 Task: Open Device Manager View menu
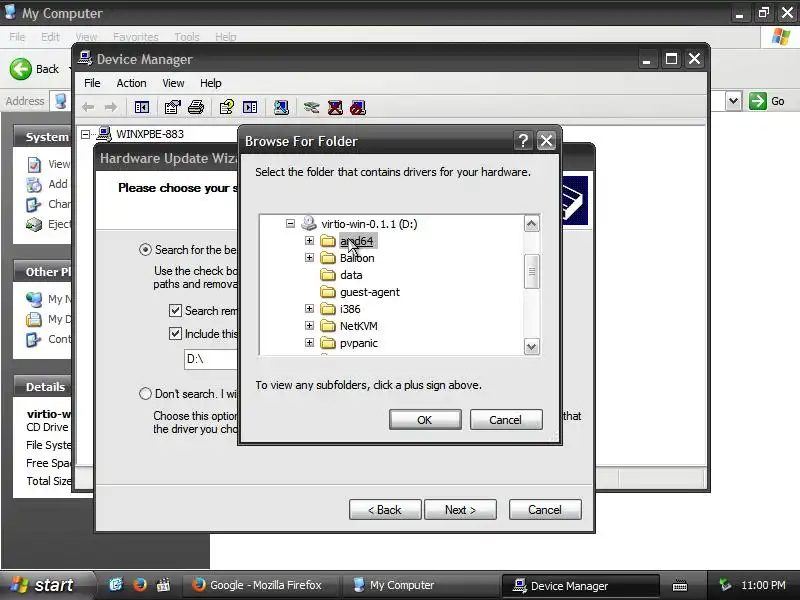(x=173, y=83)
